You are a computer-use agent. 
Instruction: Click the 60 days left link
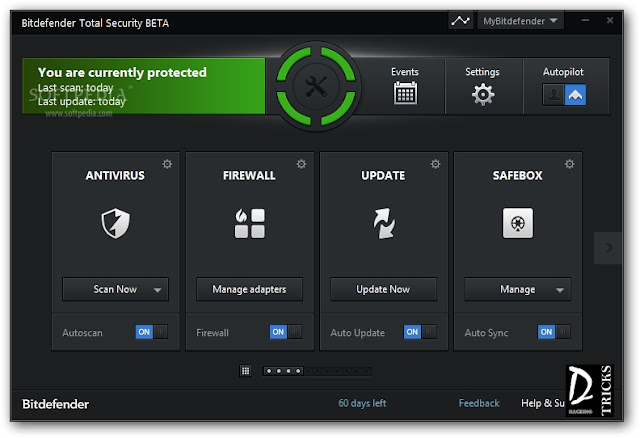tap(362, 403)
